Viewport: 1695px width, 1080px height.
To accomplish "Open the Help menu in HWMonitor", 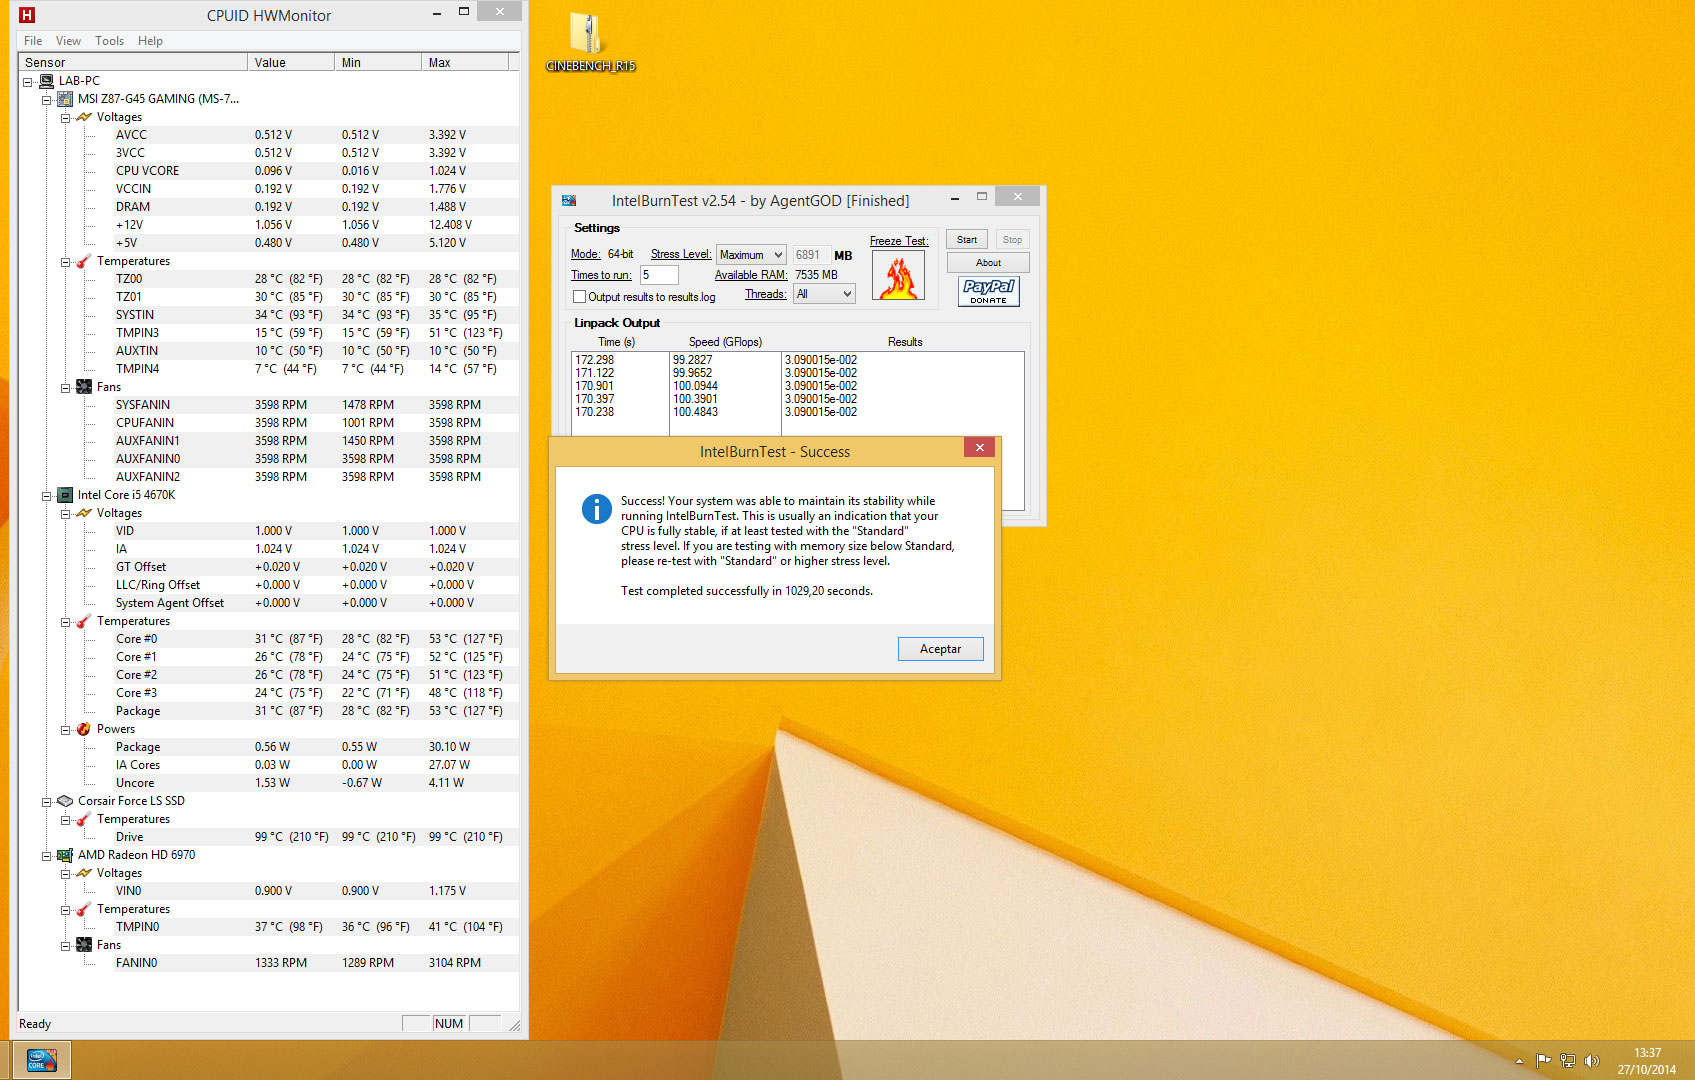I will point(150,41).
